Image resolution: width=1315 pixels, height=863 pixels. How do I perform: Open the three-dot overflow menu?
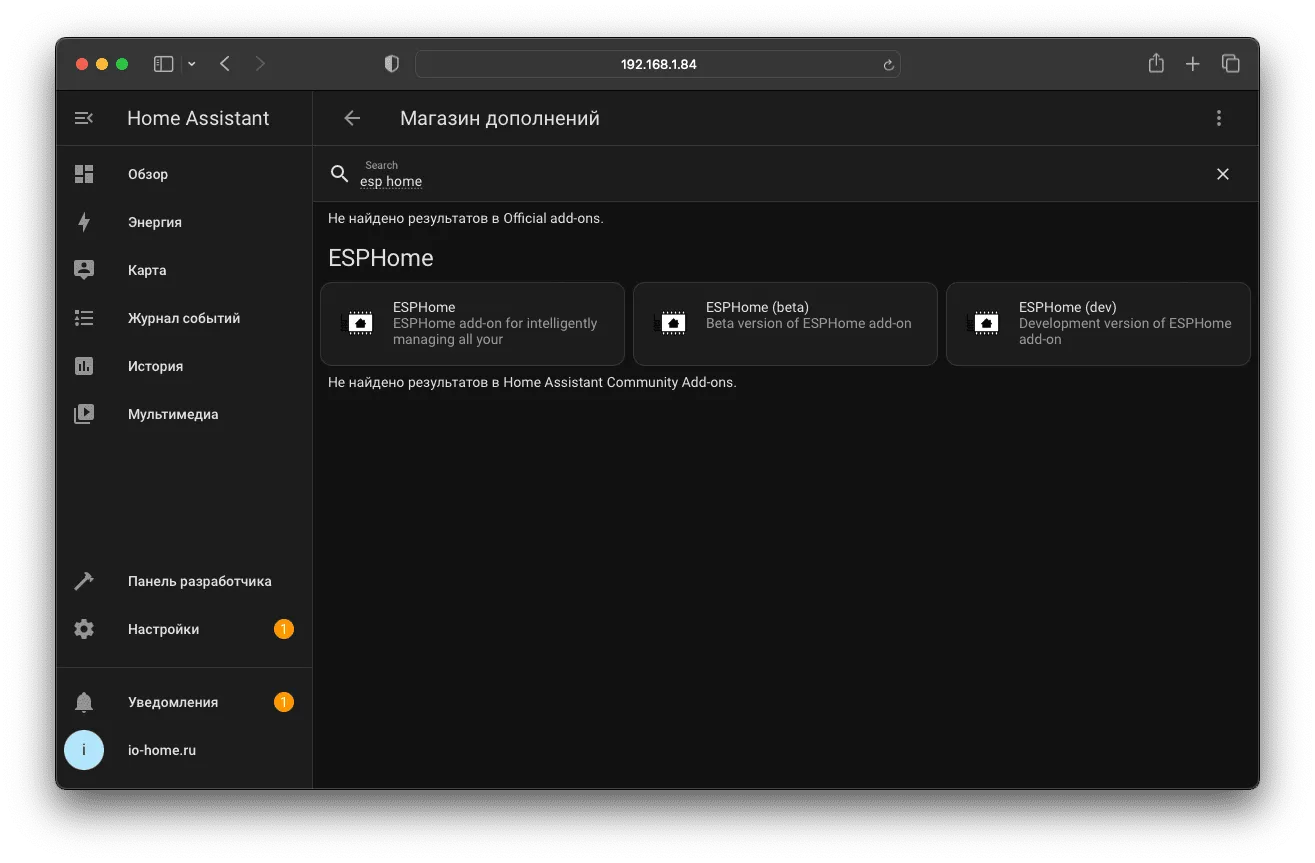[x=1219, y=118]
